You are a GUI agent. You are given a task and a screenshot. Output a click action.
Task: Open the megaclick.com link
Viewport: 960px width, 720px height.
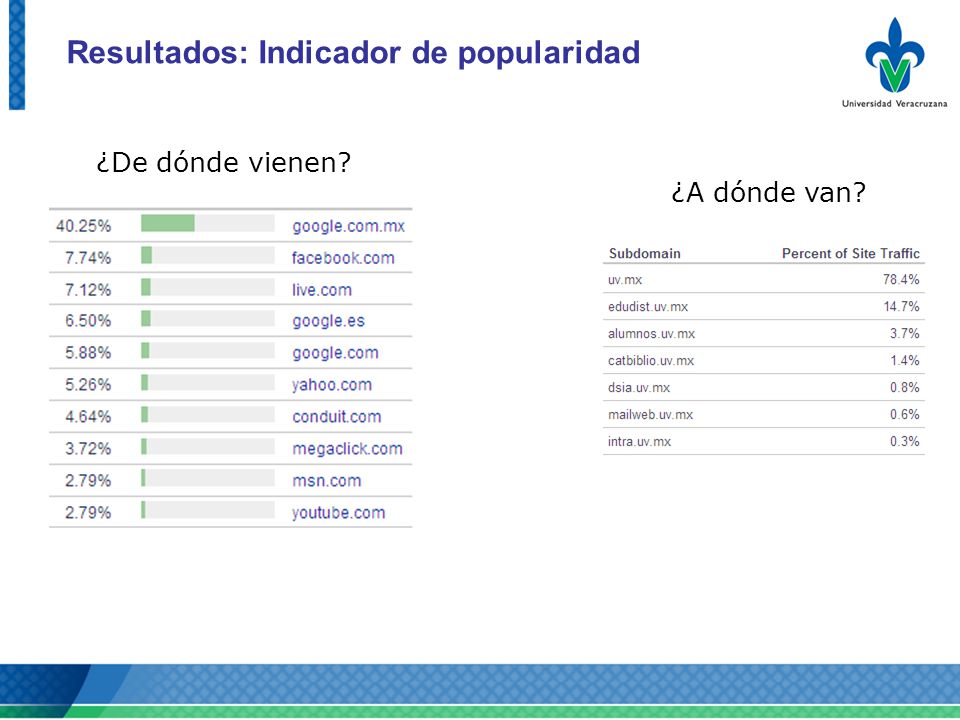[347, 449]
